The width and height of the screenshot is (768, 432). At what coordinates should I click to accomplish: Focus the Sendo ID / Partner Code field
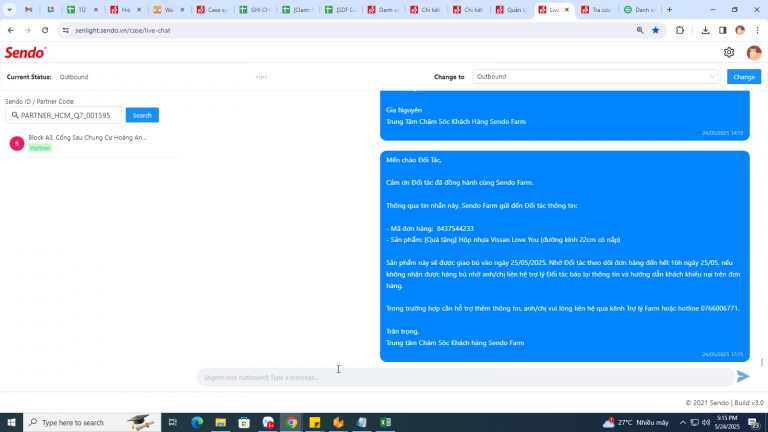tap(64, 115)
